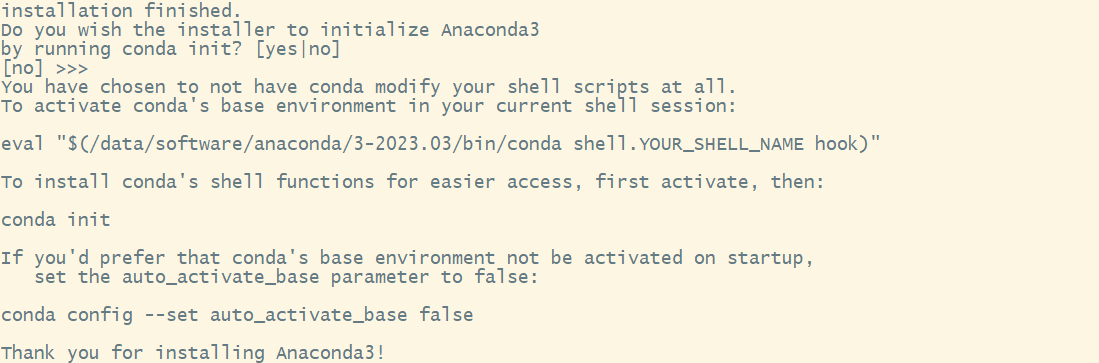Image resolution: width=1099 pixels, height=363 pixels.
Task: Click 'If you'd prefer that conda's base' line
Action: pos(407,258)
